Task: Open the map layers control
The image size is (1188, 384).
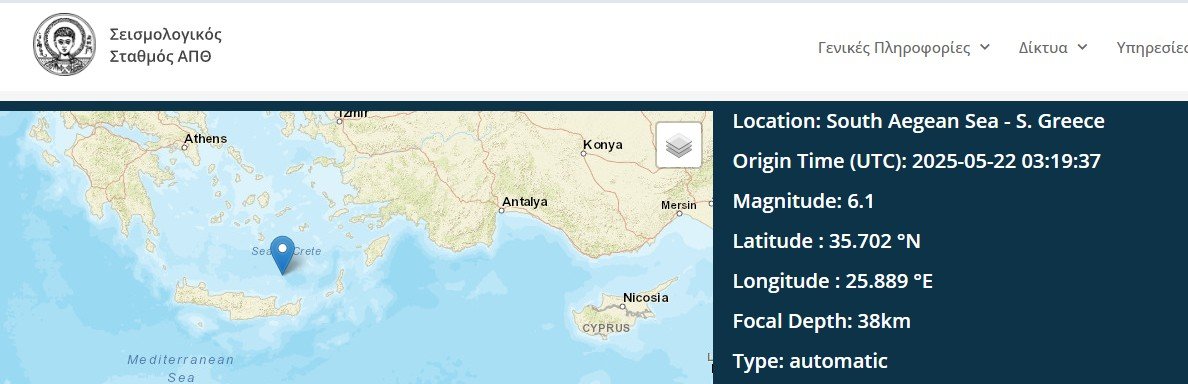Action: 679,145
